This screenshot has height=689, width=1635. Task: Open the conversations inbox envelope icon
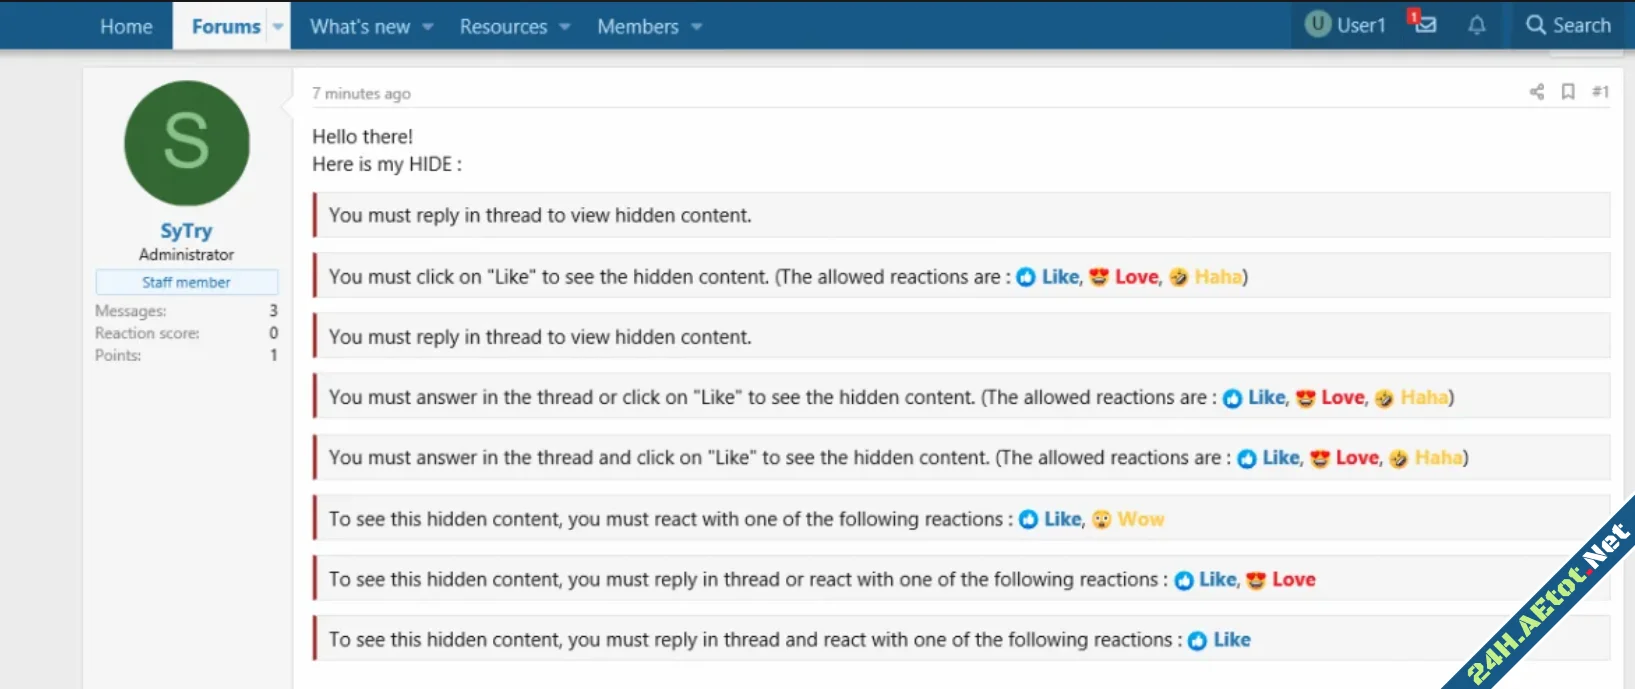tap(1424, 24)
